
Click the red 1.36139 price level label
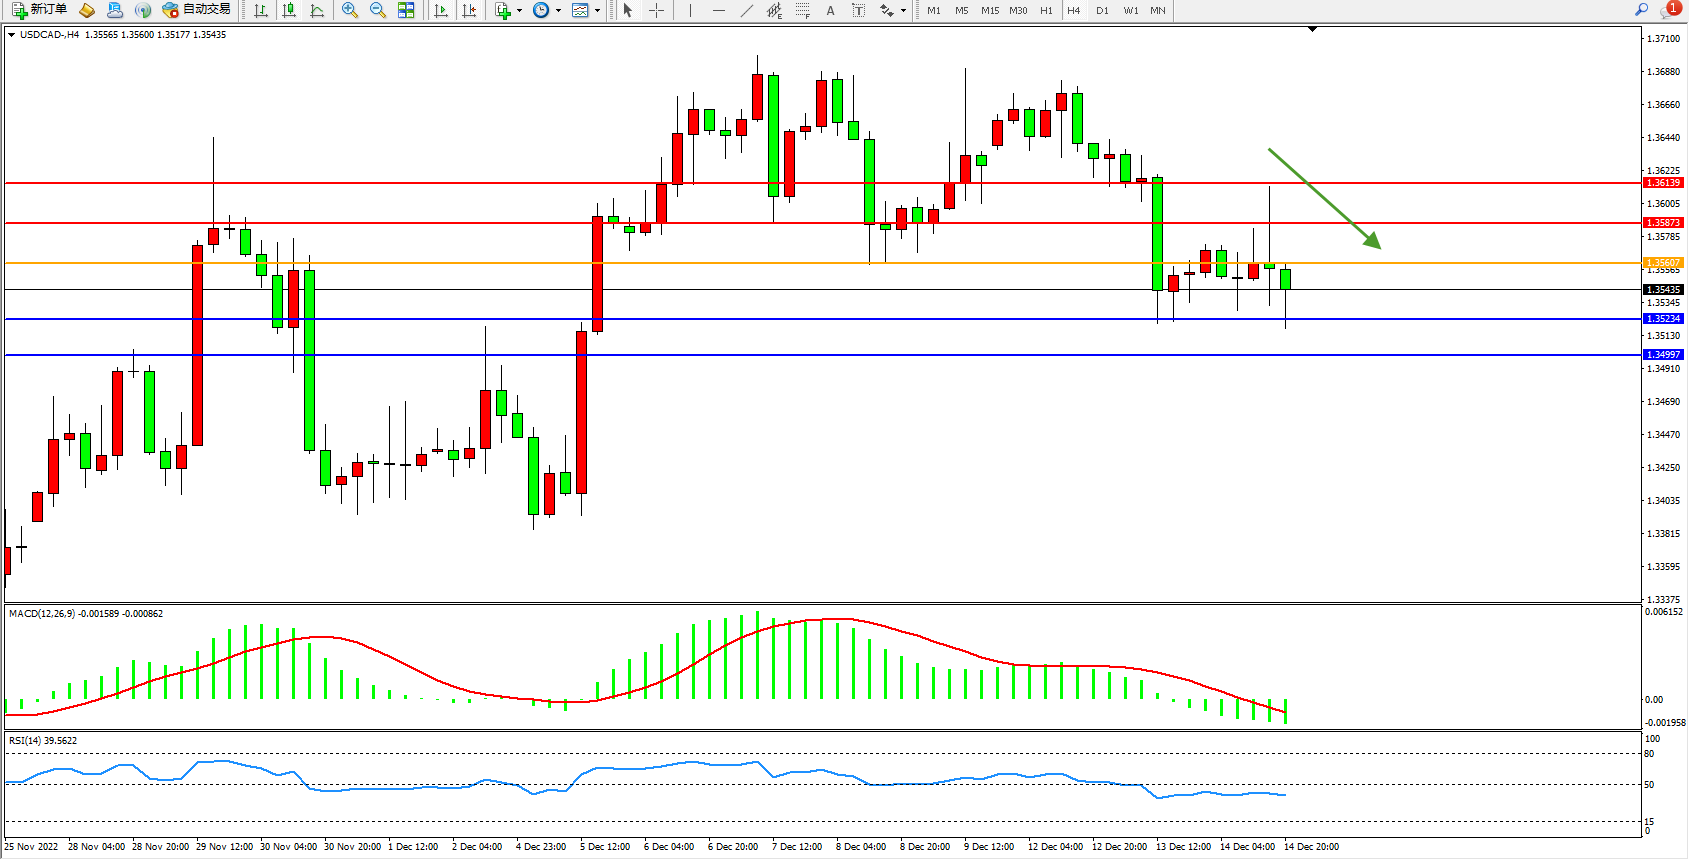[x=1663, y=183]
